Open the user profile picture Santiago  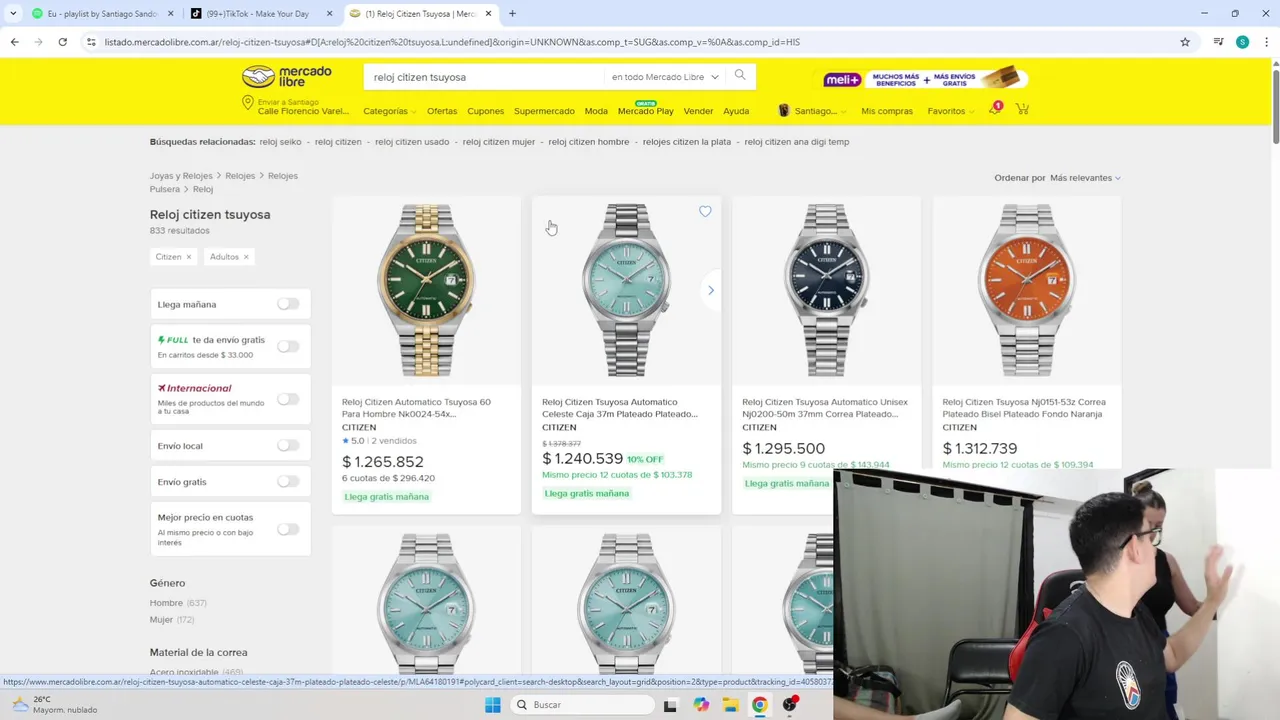pos(784,110)
